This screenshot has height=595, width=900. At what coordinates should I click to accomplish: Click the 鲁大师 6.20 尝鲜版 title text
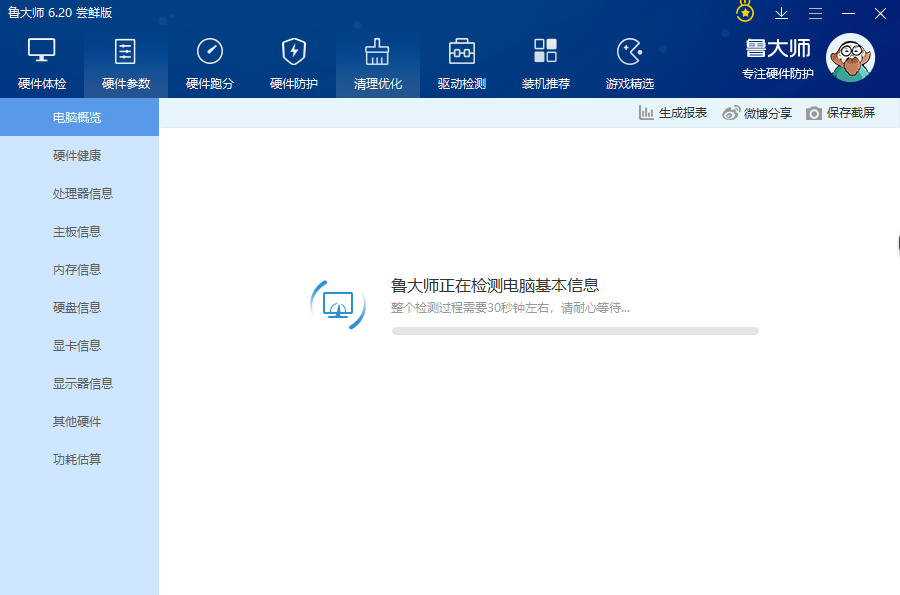coord(60,13)
